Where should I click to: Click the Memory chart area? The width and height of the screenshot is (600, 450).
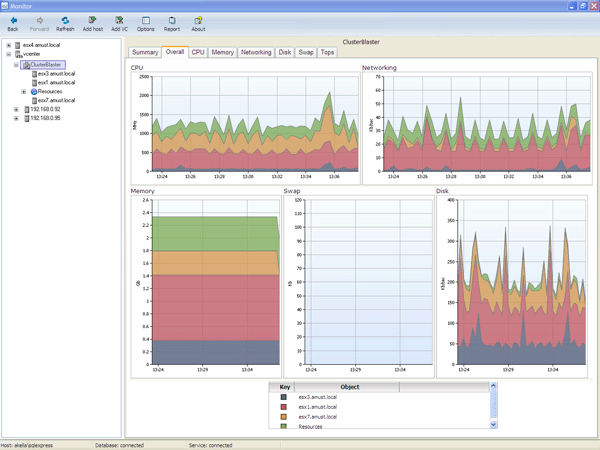[206, 287]
